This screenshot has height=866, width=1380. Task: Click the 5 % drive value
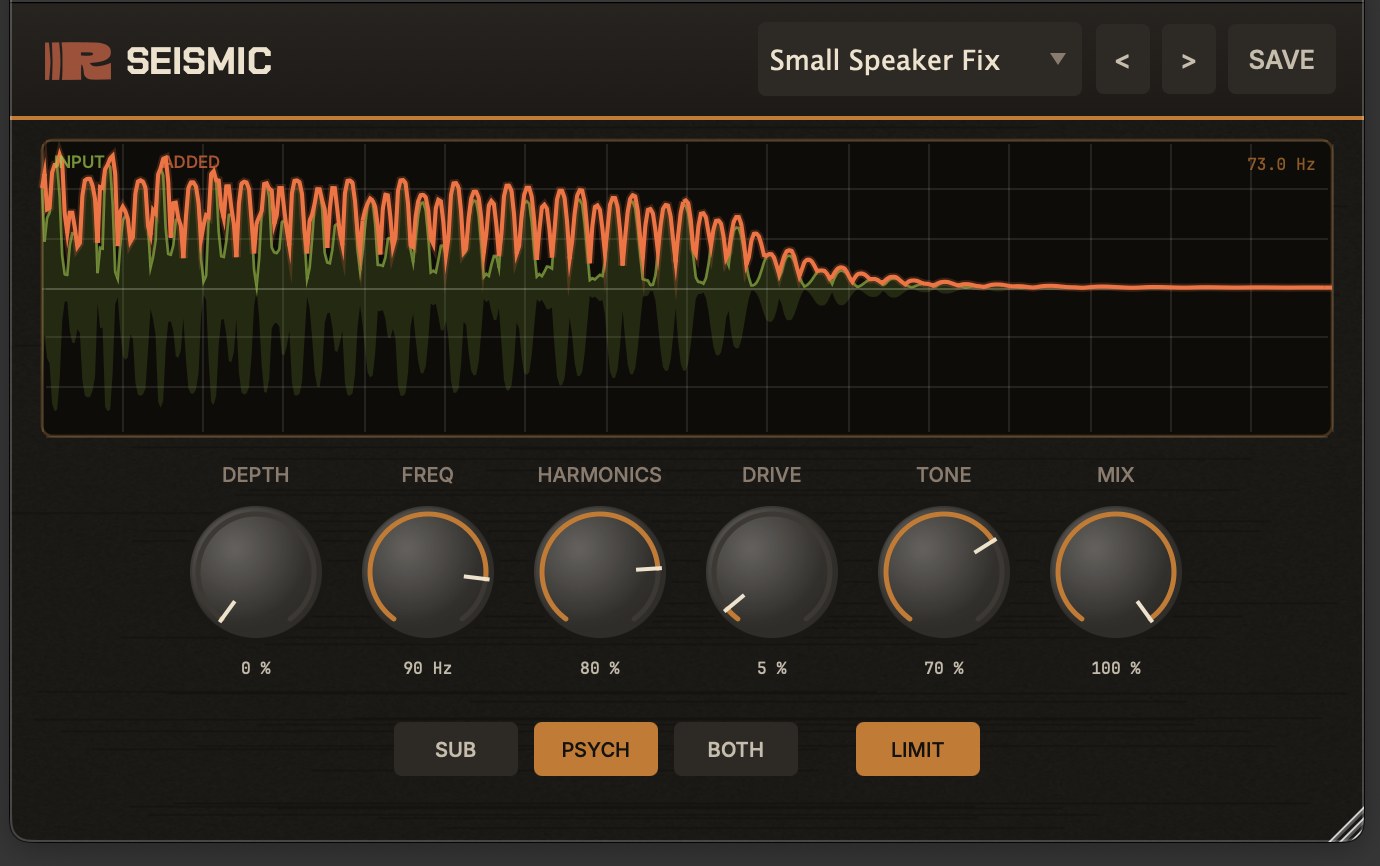point(772,668)
